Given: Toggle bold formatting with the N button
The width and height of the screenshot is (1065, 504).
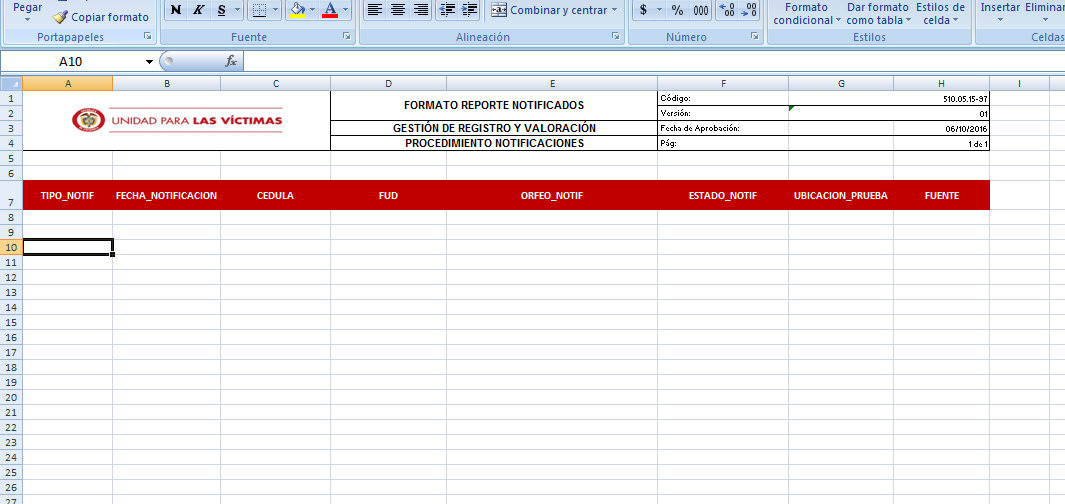Looking at the screenshot, I should point(176,10).
